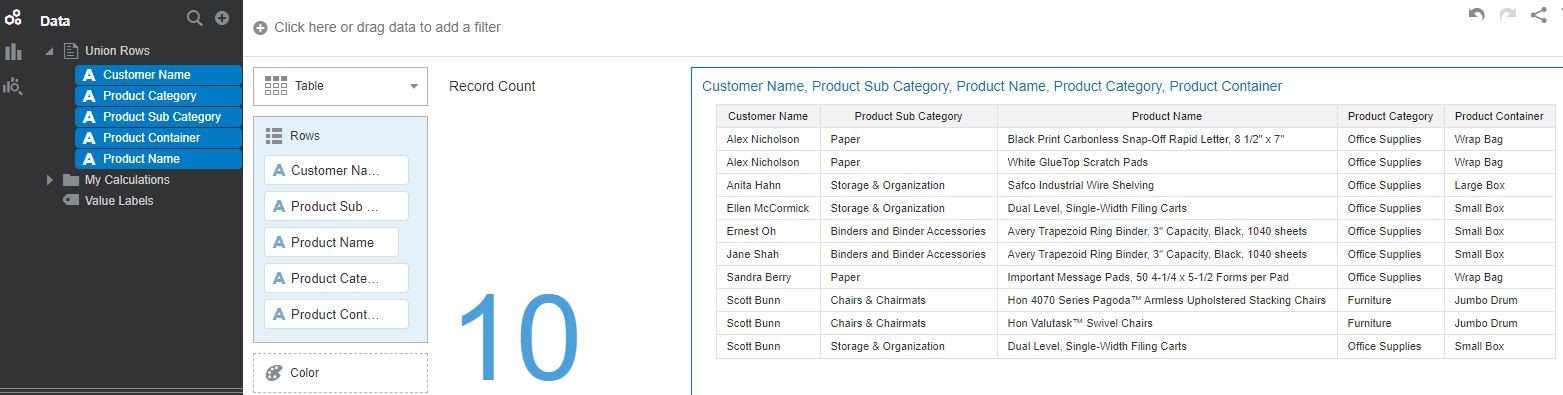Click the Product Name column header
The height and width of the screenshot is (395, 1563).
pyautogui.click(x=1167, y=116)
